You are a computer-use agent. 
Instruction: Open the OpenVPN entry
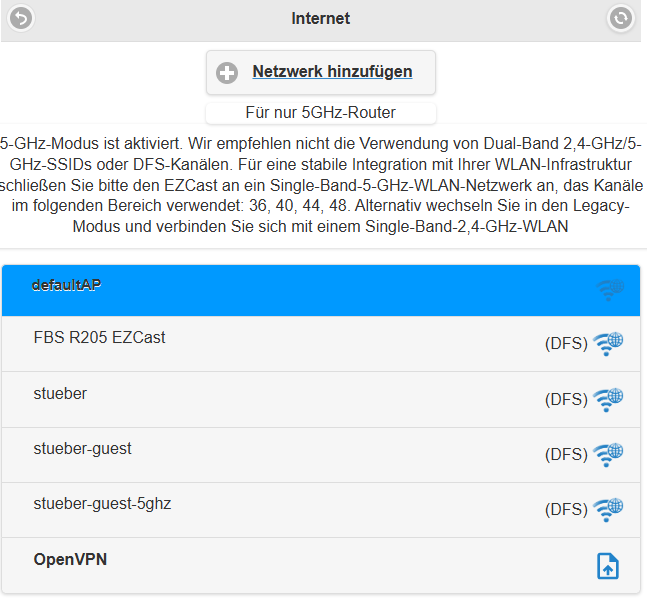click(321, 566)
